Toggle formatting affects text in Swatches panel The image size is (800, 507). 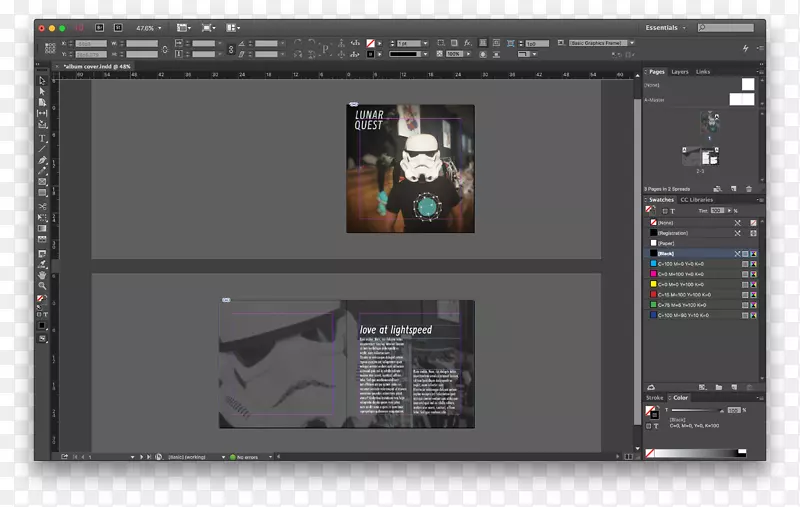click(x=672, y=211)
